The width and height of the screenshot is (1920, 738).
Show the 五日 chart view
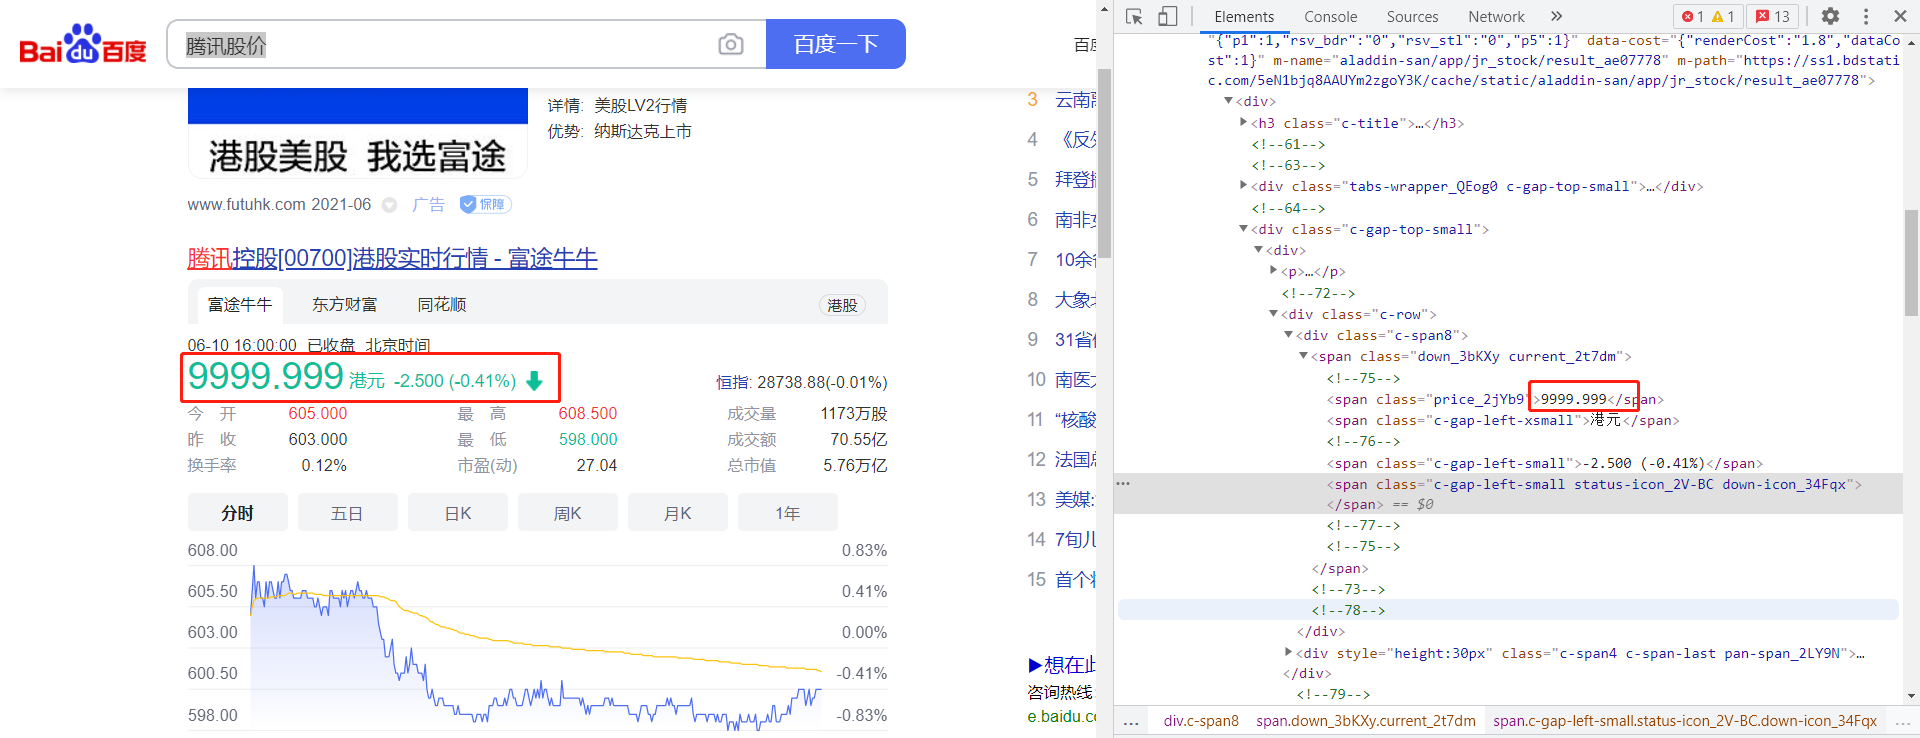347,513
